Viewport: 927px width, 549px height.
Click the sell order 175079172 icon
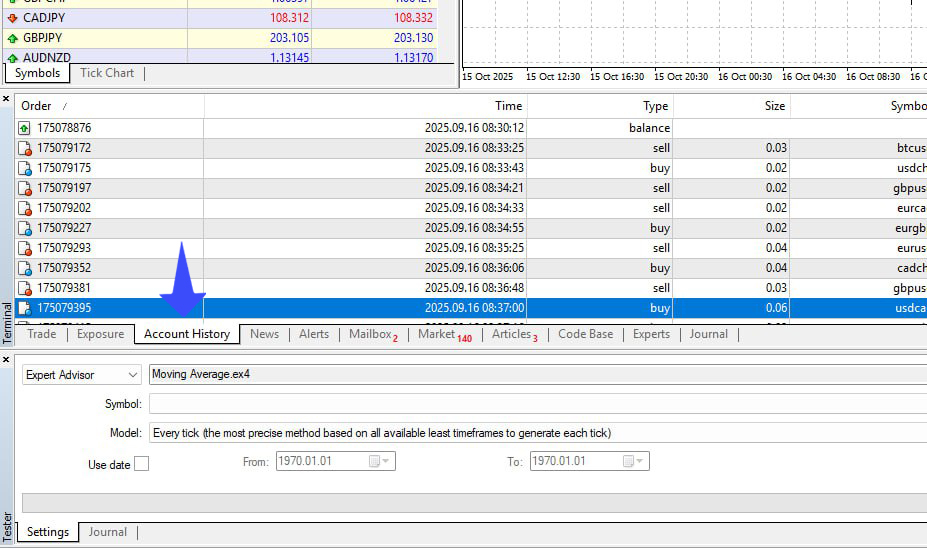tap(24, 148)
